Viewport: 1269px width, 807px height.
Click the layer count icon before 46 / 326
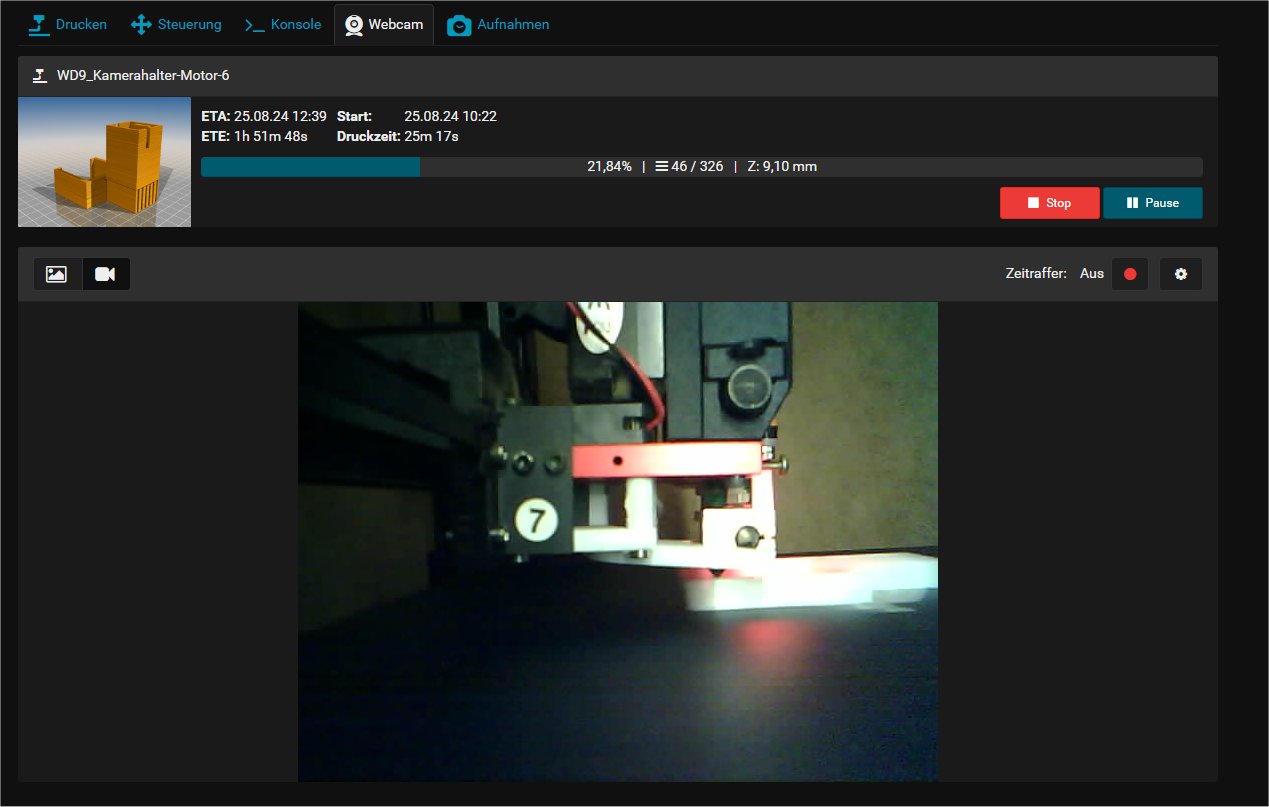click(661, 167)
